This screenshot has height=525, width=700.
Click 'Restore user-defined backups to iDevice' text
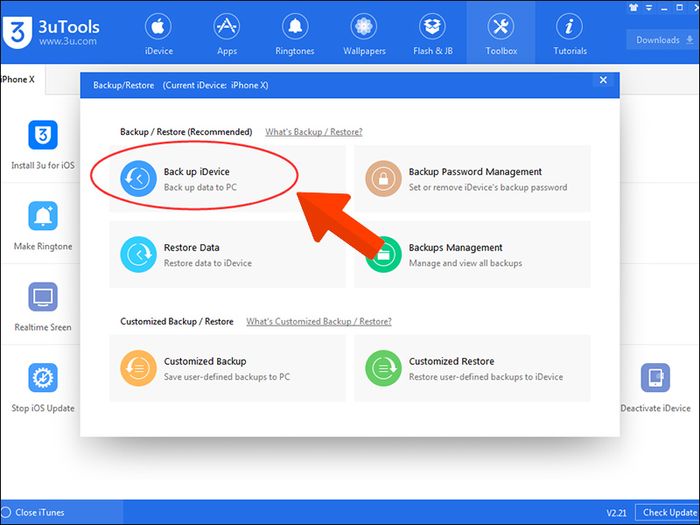tap(486, 377)
